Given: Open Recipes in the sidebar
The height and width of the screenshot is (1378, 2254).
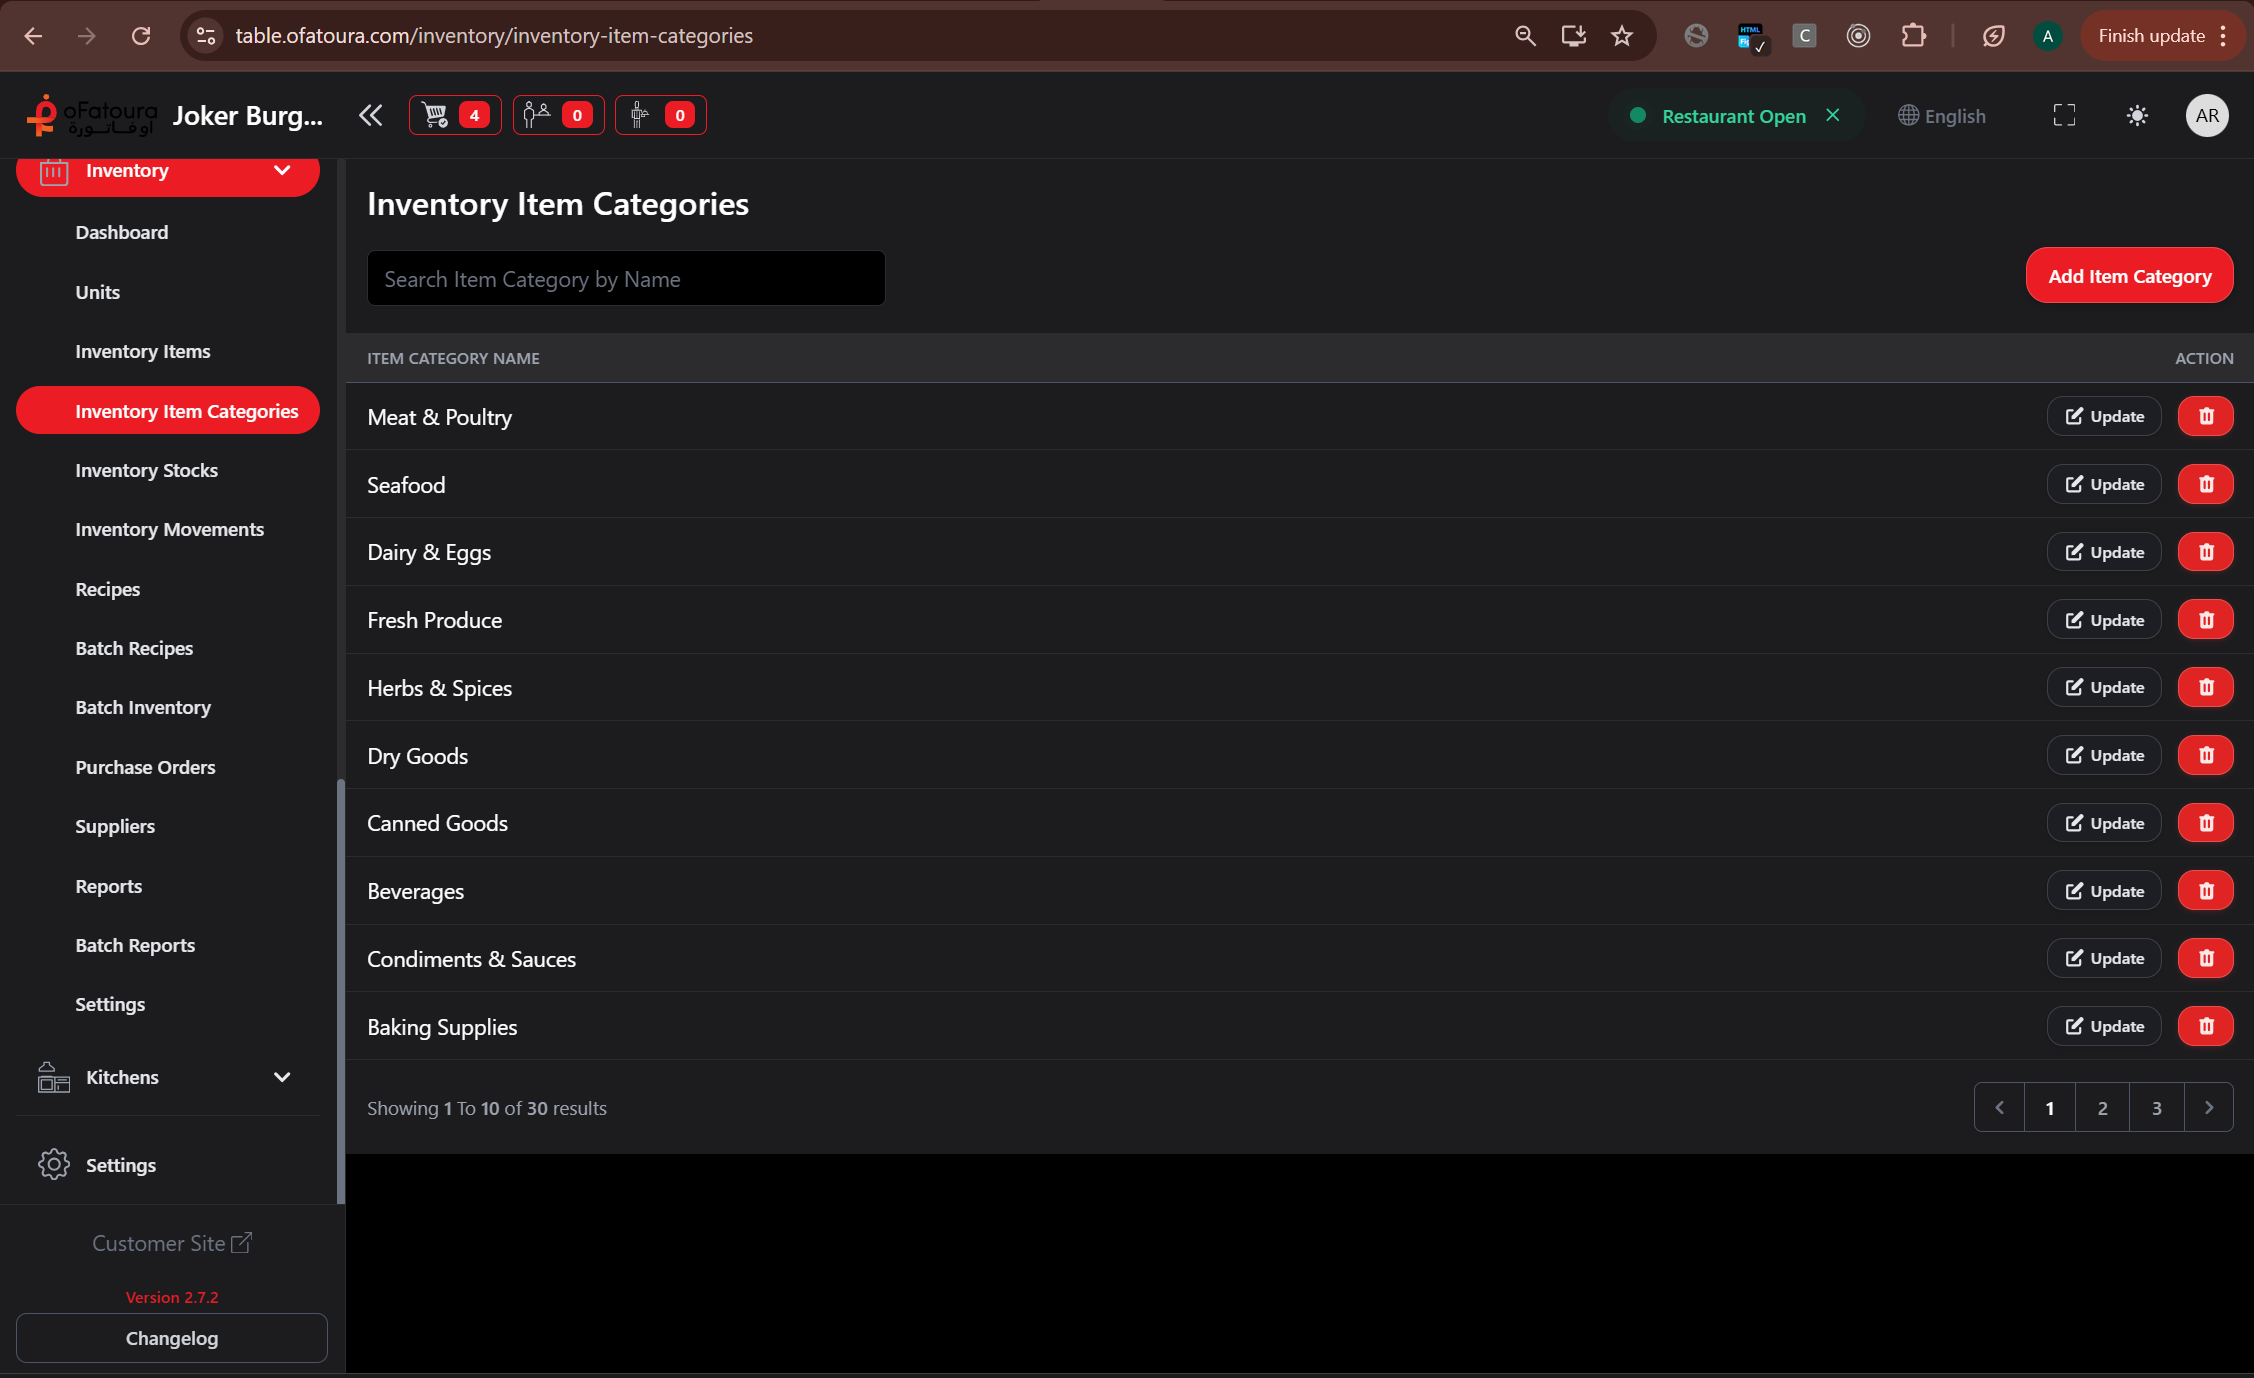Looking at the screenshot, I should tap(107, 589).
